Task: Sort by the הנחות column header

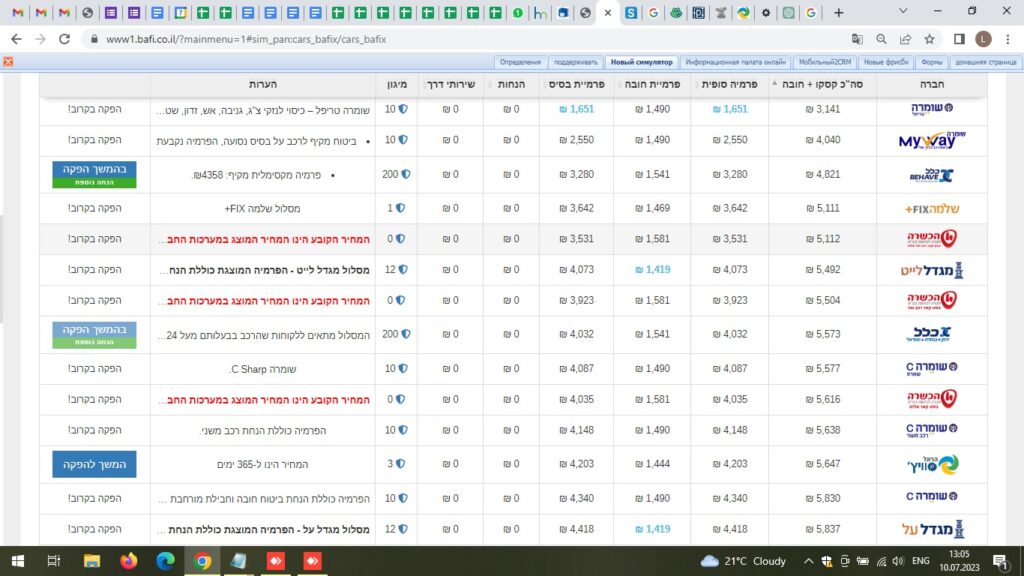Action: click(511, 84)
